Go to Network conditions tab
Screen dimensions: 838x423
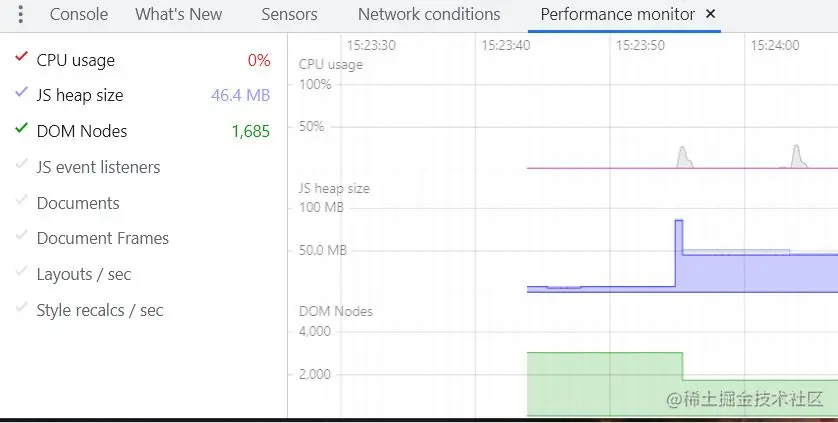pyautogui.click(x=429, y=15)
